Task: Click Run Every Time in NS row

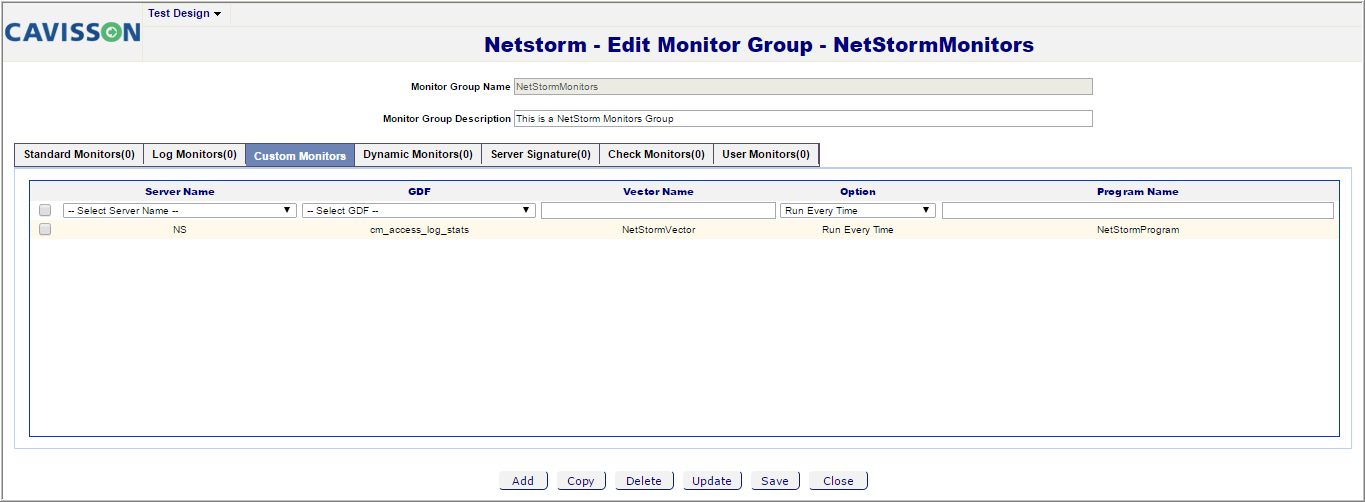Action: 858,230
